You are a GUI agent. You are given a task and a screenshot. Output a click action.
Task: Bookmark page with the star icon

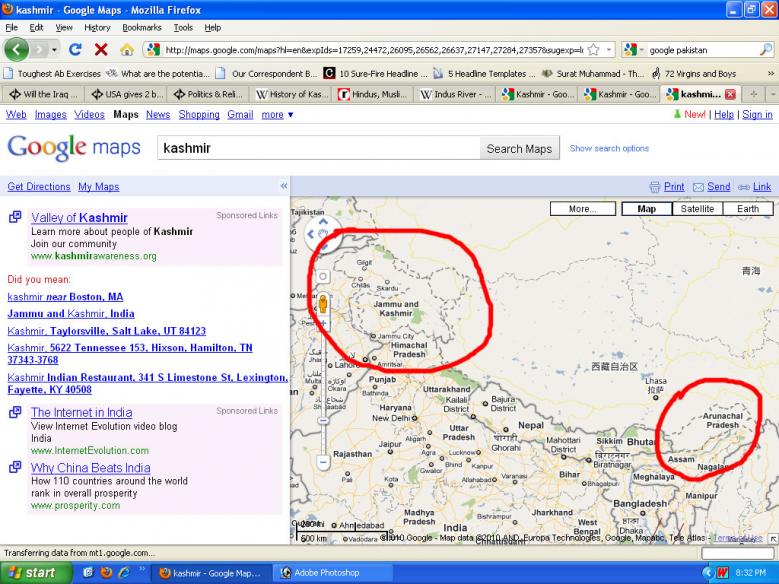coord(593,49)
